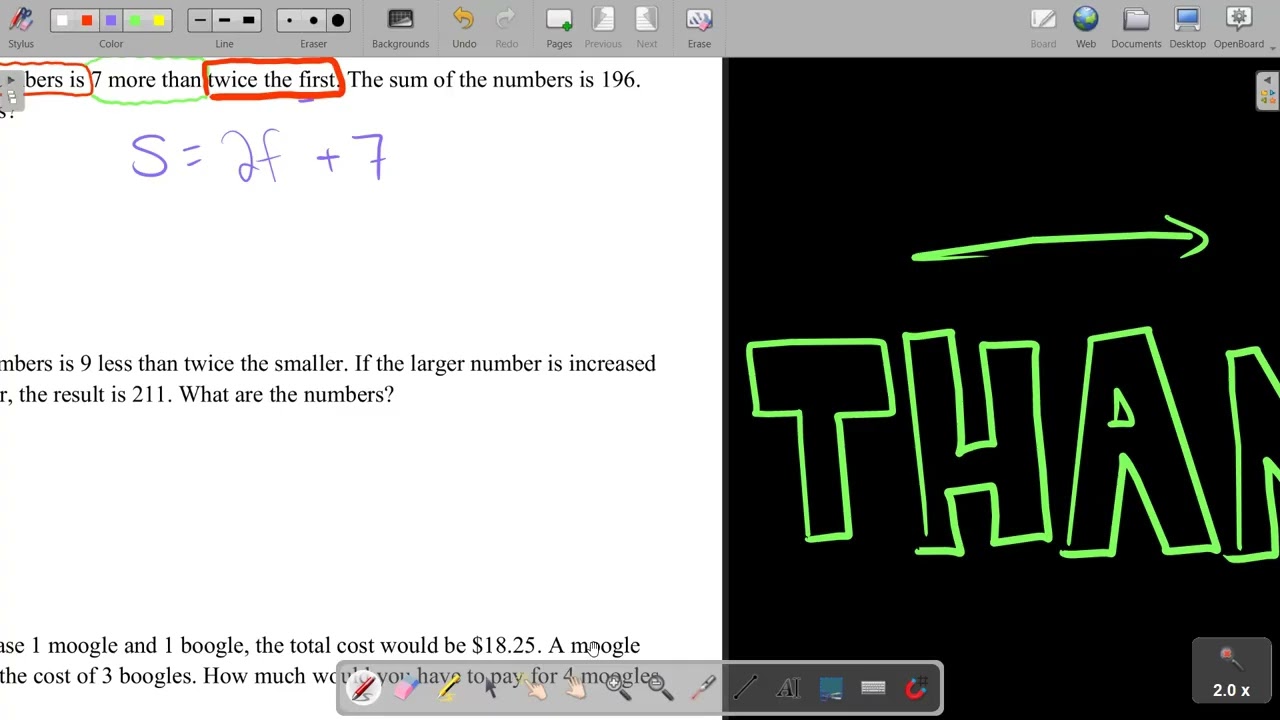The width and height of the screenshot is (1280, 720).
Task: Activate the Laser pointer tool
Action: 703,687
